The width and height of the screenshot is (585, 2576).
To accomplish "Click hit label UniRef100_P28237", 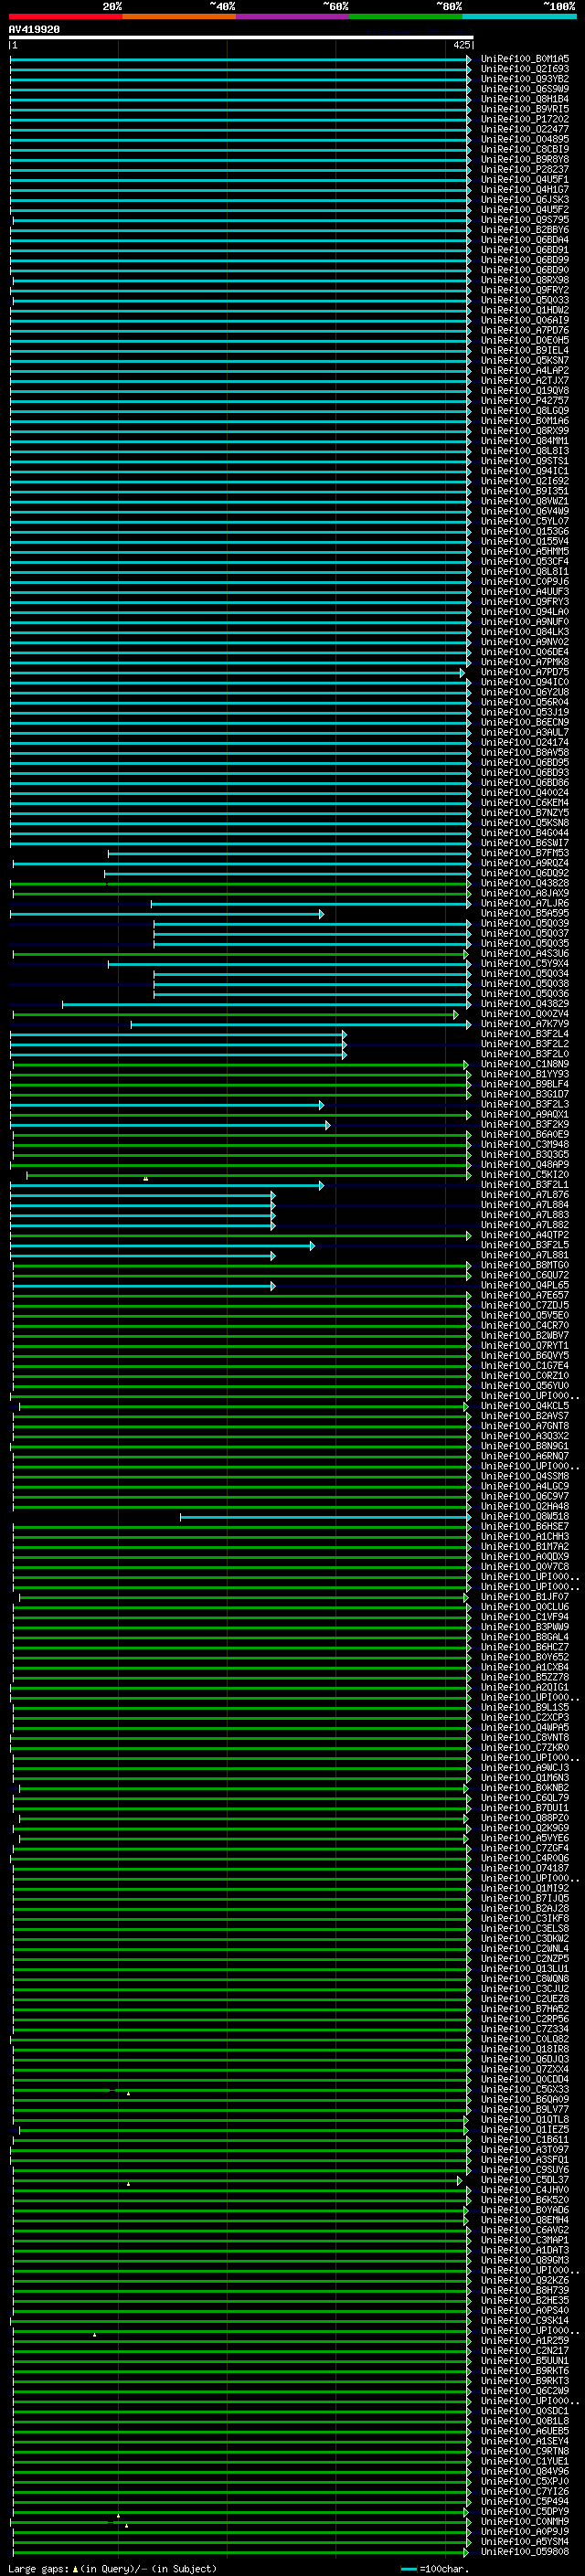I will [x=525, y=170].
